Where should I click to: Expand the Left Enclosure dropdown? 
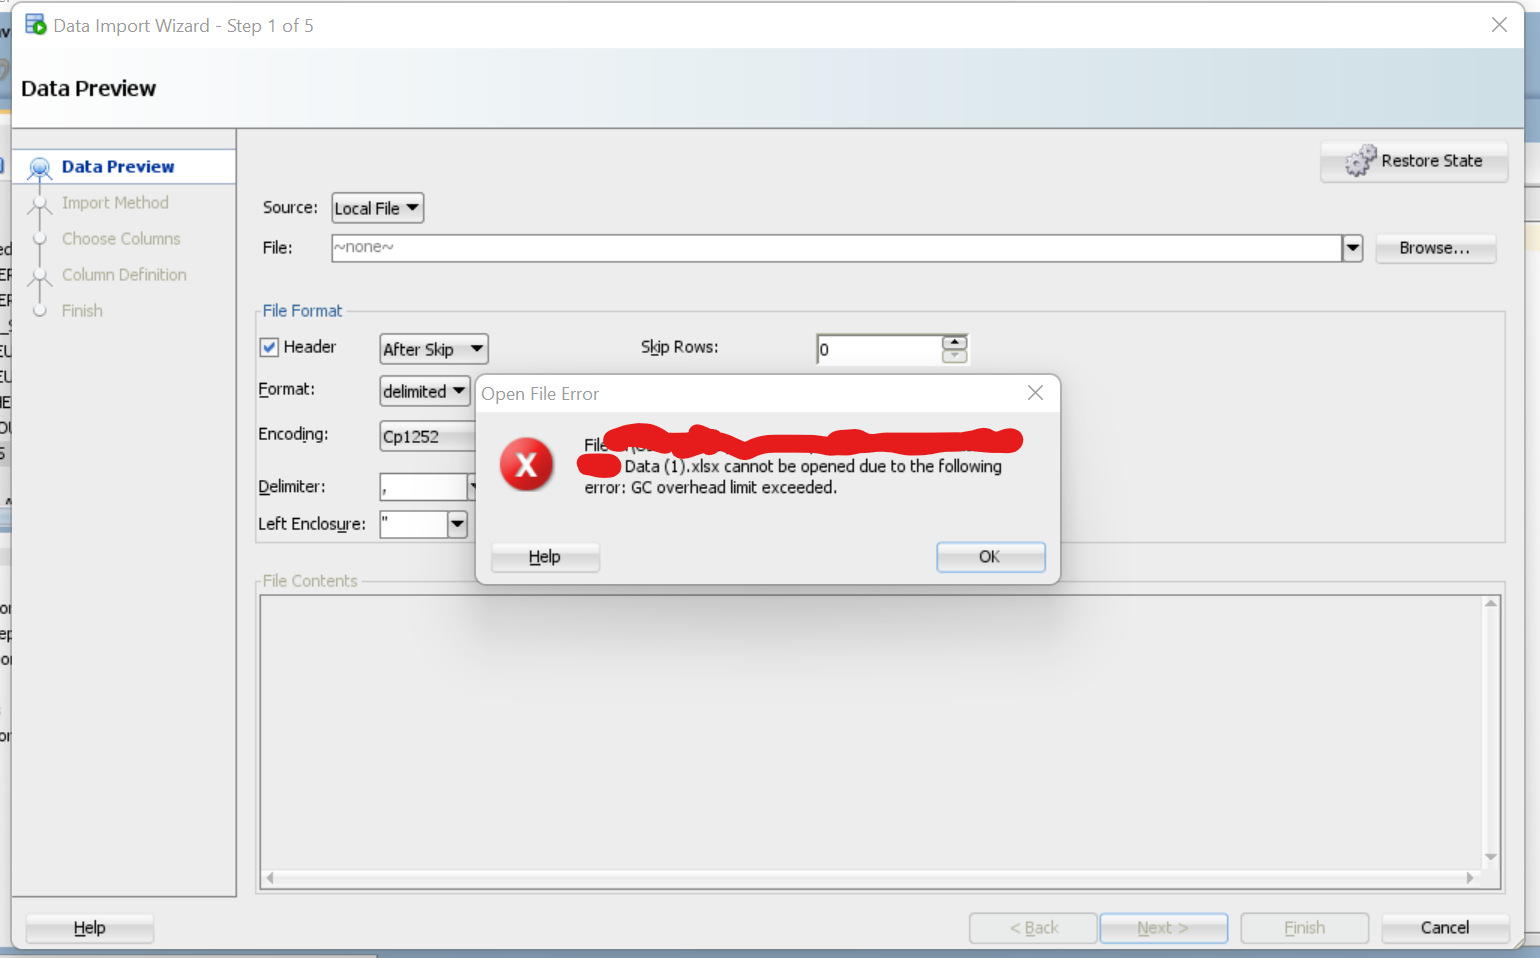pos(457,524)
